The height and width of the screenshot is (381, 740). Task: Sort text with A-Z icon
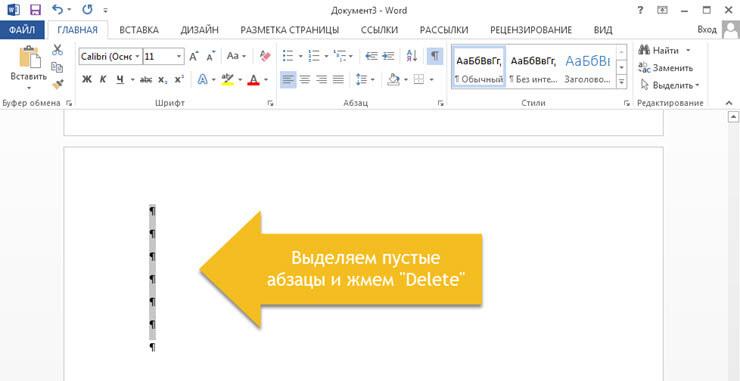point(412,56)
